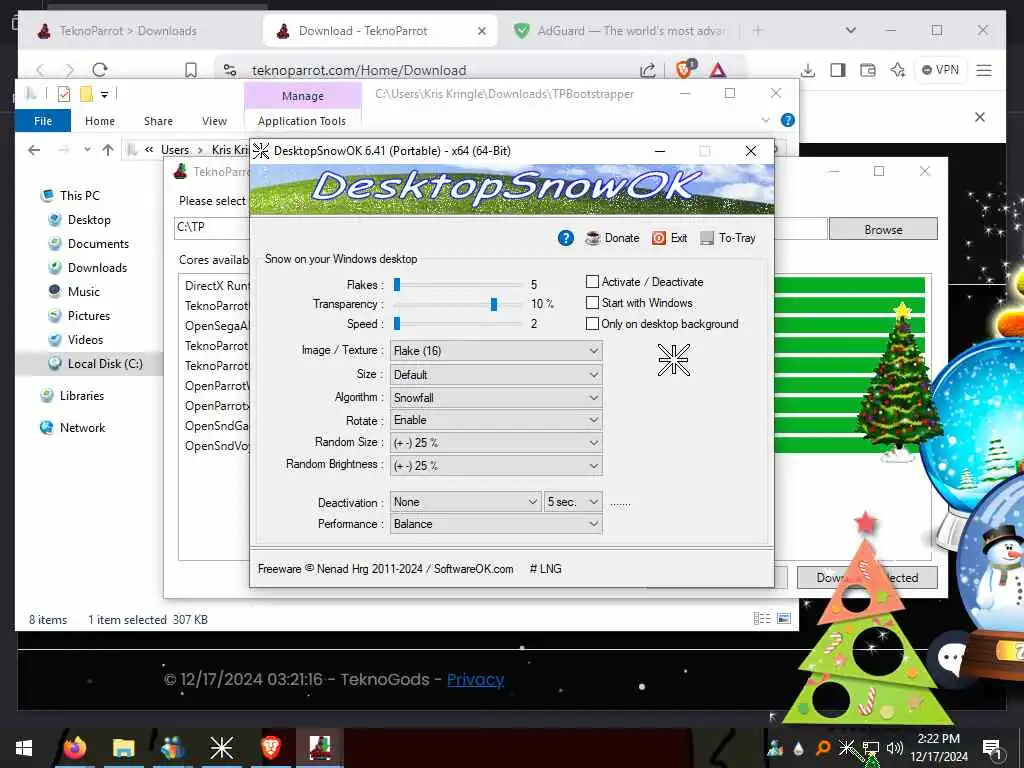Open the 5 sec. dropdown

tap(573, 502)
